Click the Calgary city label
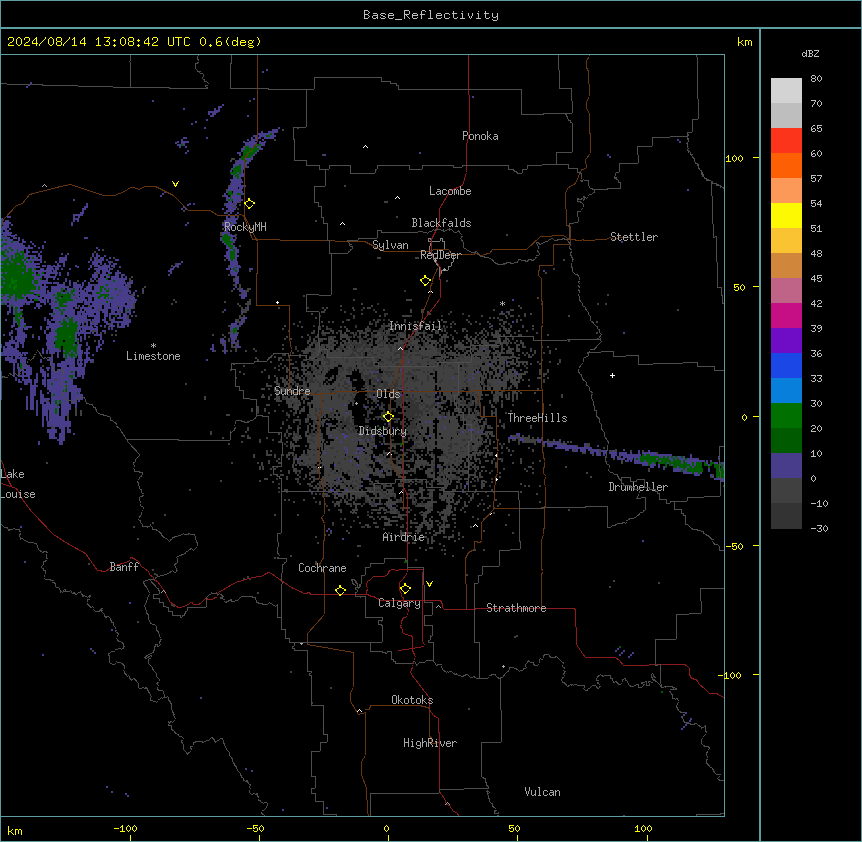Viewport: 862px width, 842px height. click(399, 603)
